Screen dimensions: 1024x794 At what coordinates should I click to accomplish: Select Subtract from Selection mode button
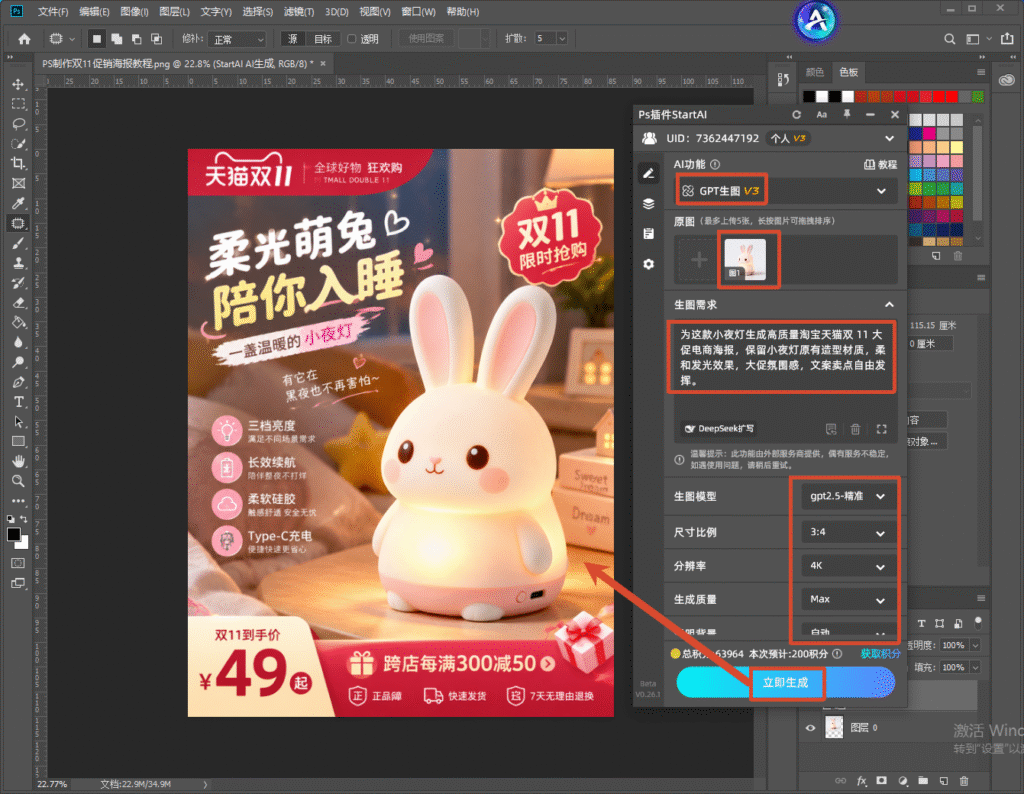pyautogui.click(x=136, y=39)
